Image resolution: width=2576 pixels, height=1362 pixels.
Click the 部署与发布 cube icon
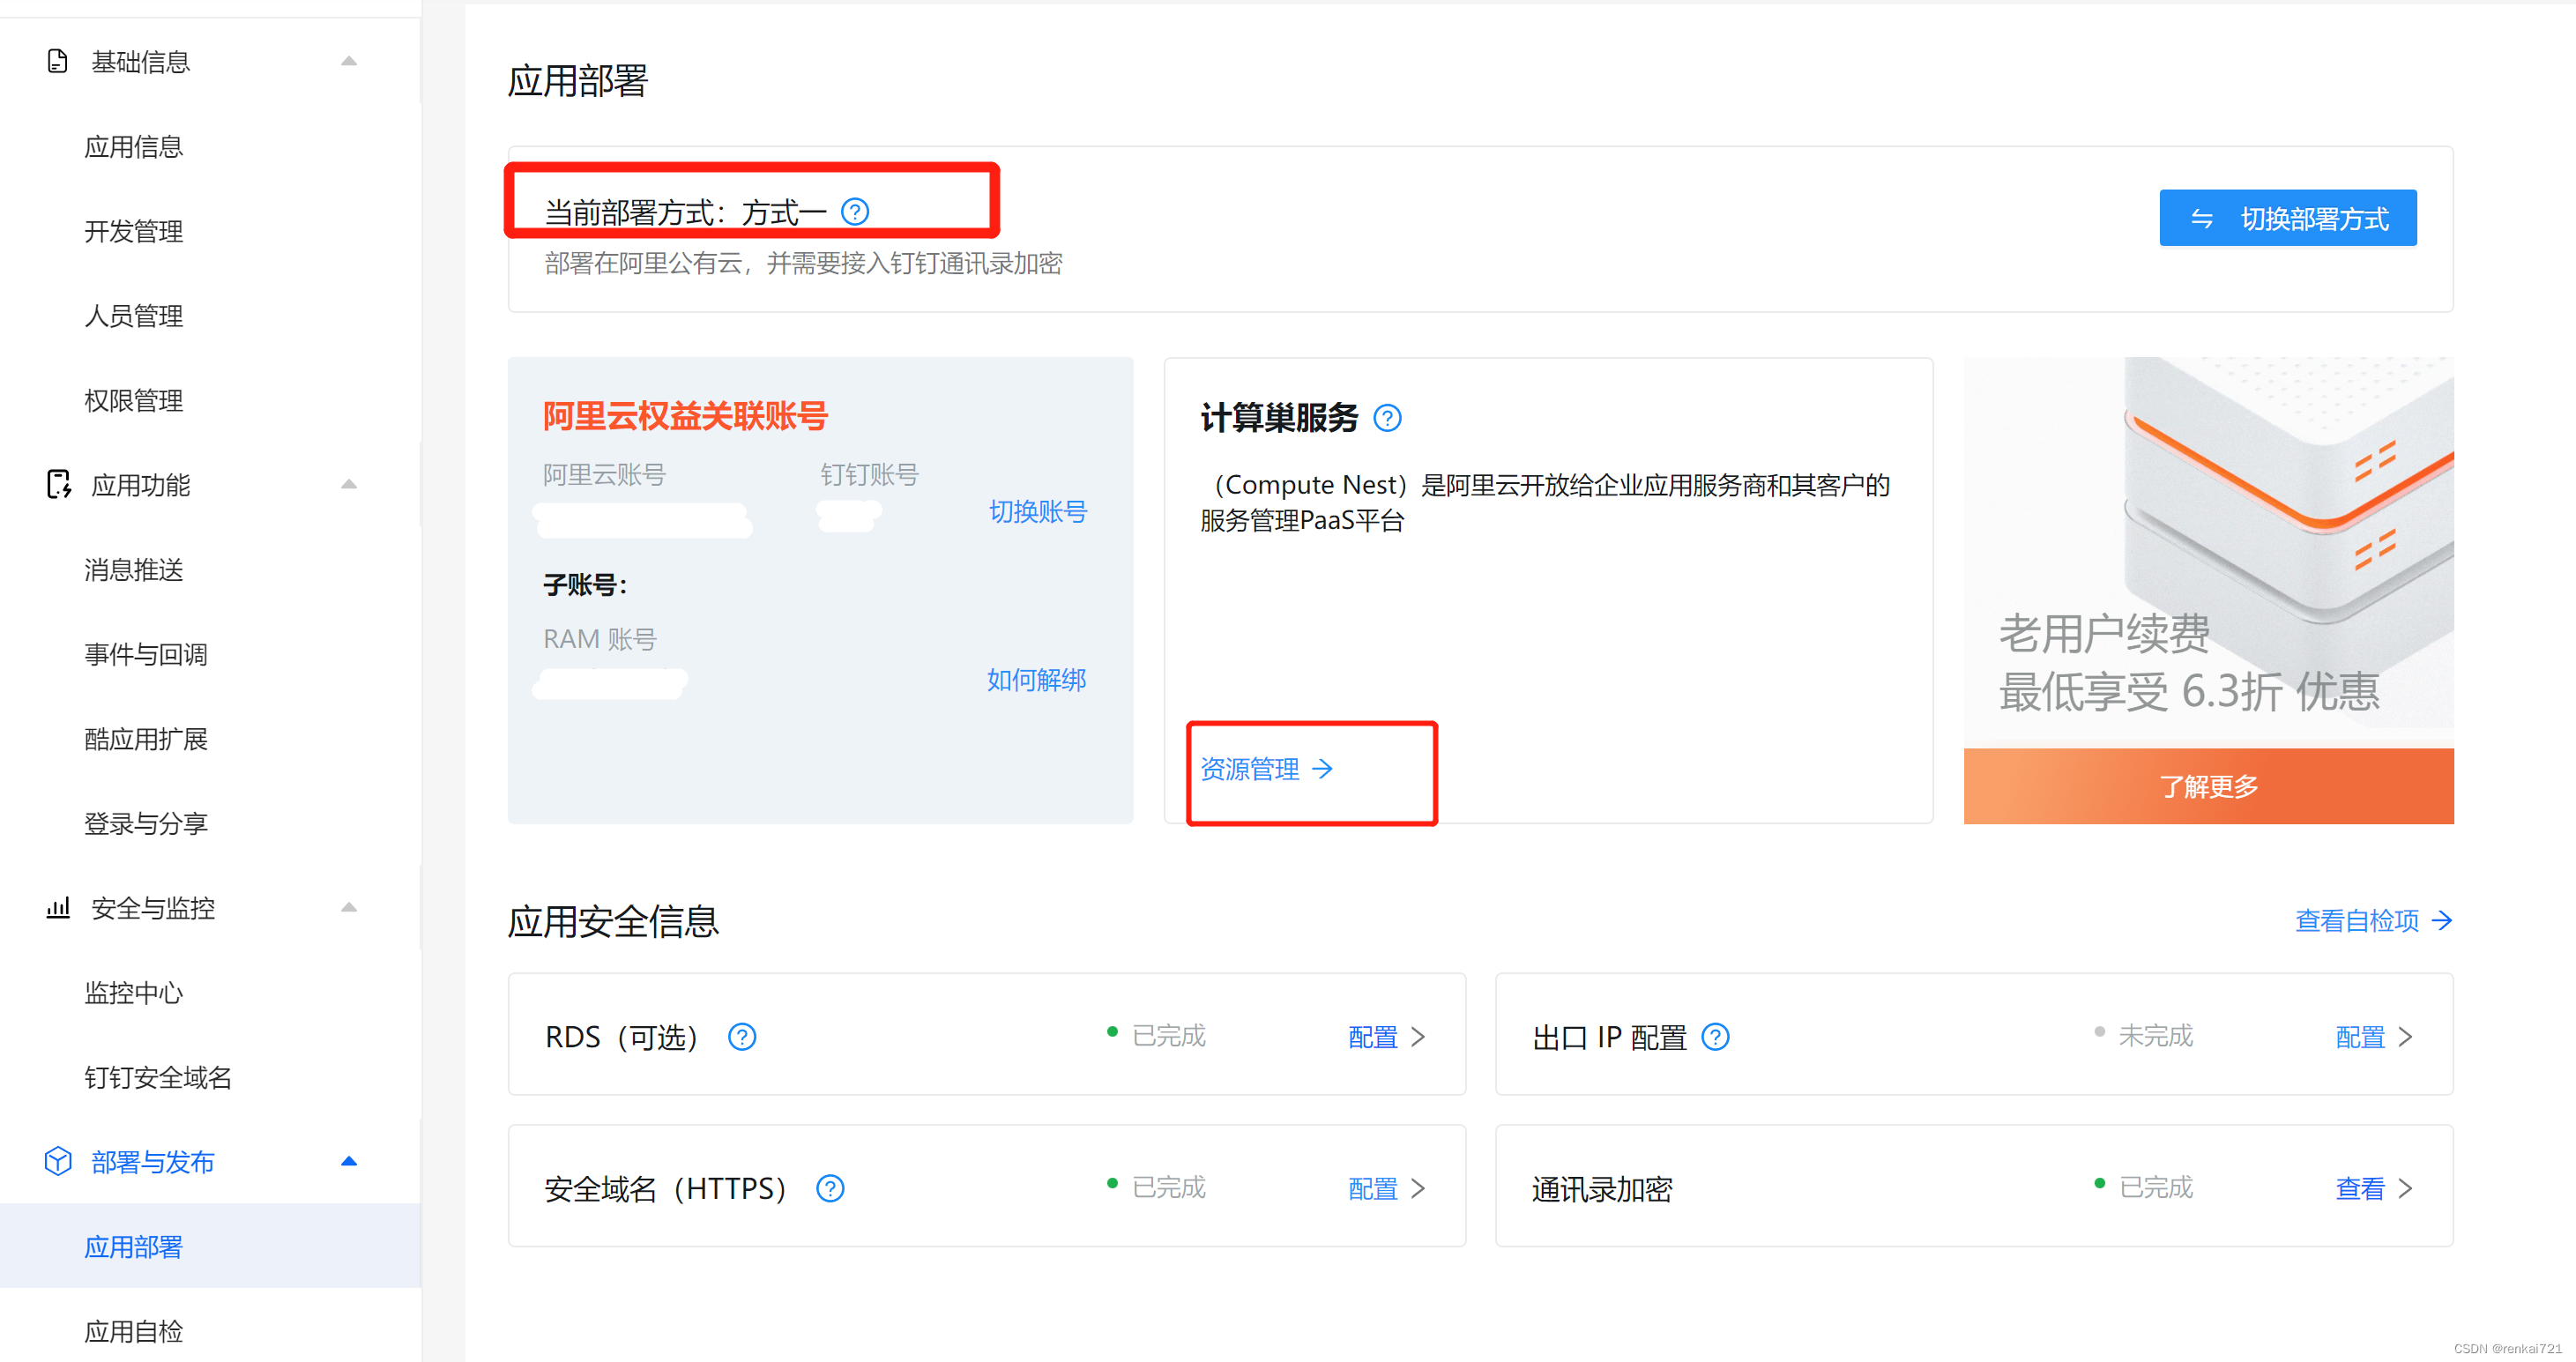pos(58,1161)
